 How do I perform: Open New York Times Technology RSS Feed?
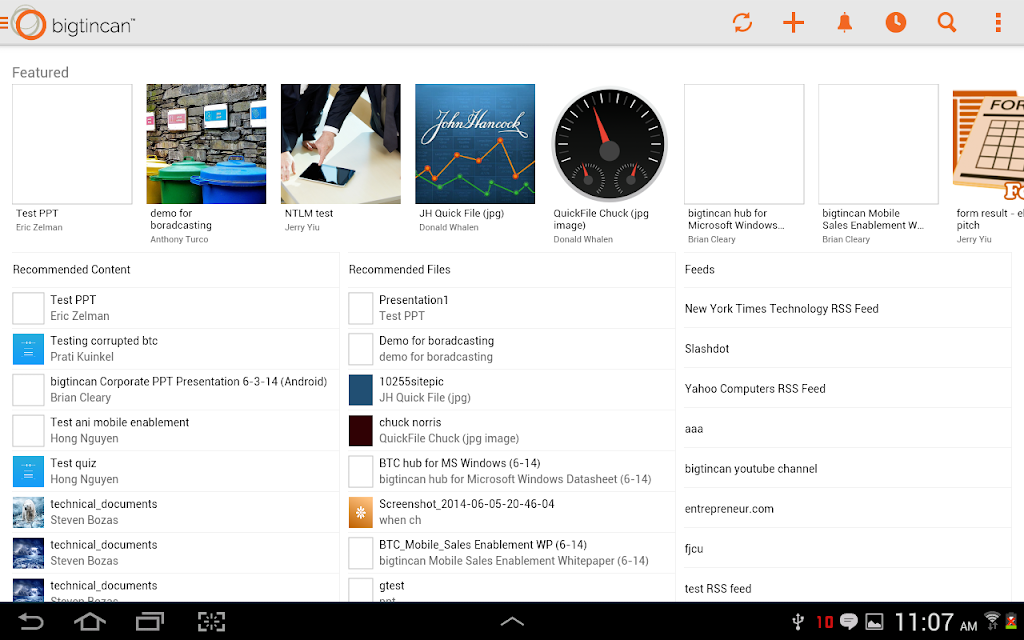pos(848,308)
